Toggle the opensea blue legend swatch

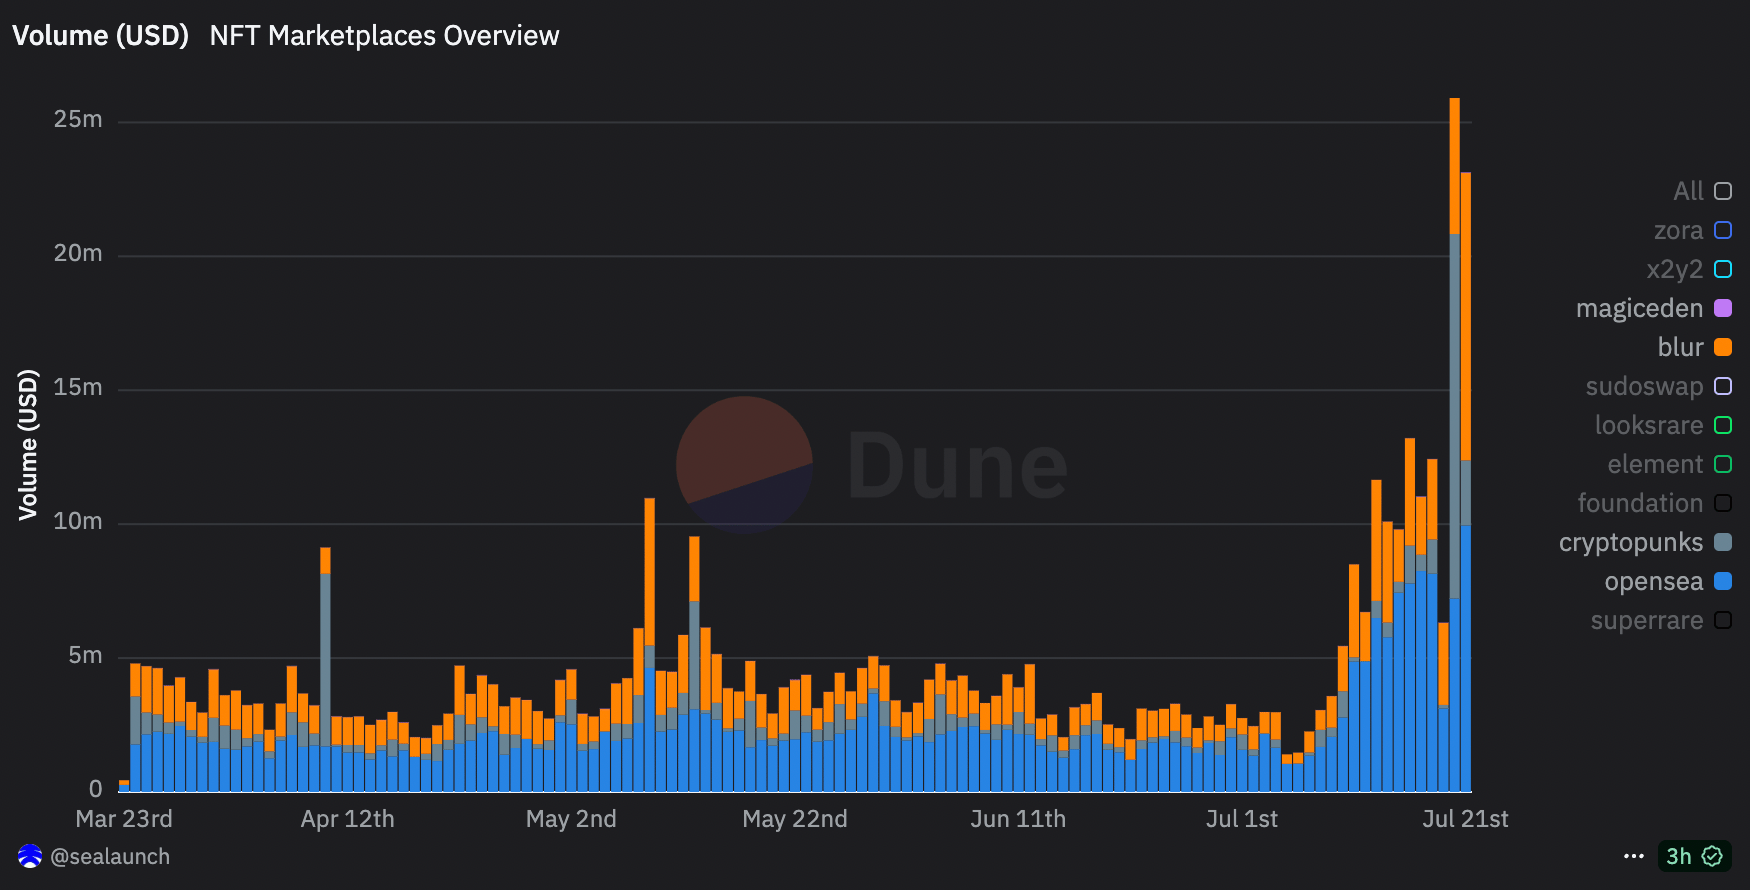(1723, 581)
